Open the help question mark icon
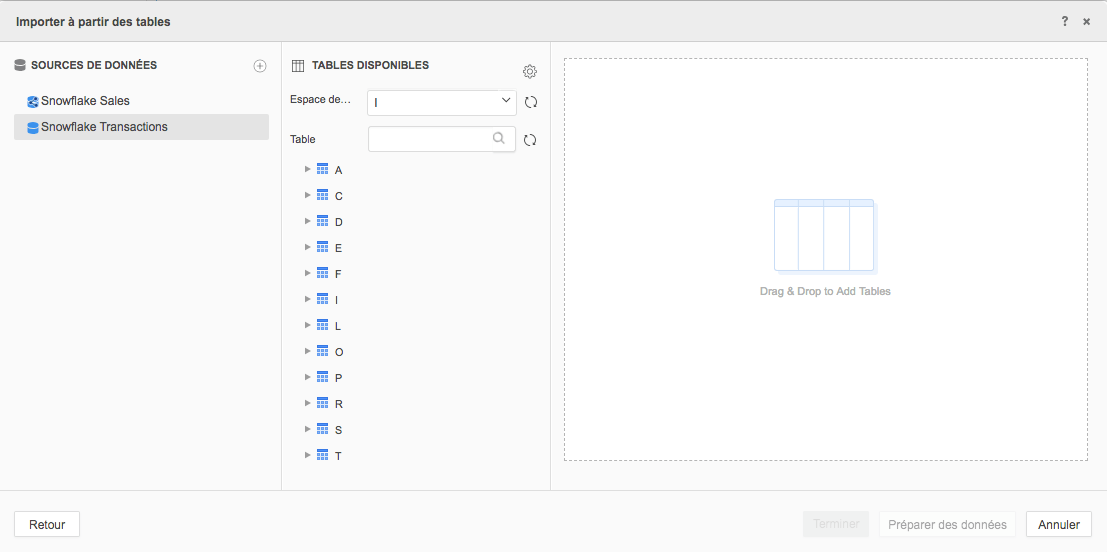The height and width of the screenshot is (552, 1107). coord(1066,21)
